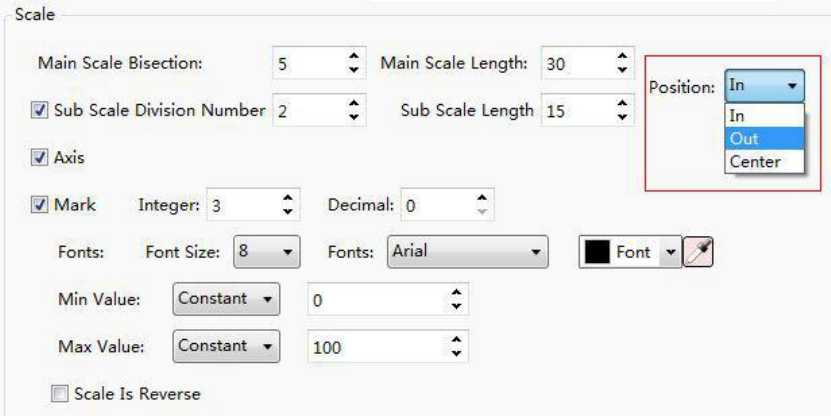Click the Max Value number field
Screen dimensions: 831x416
tap(375, 348)
